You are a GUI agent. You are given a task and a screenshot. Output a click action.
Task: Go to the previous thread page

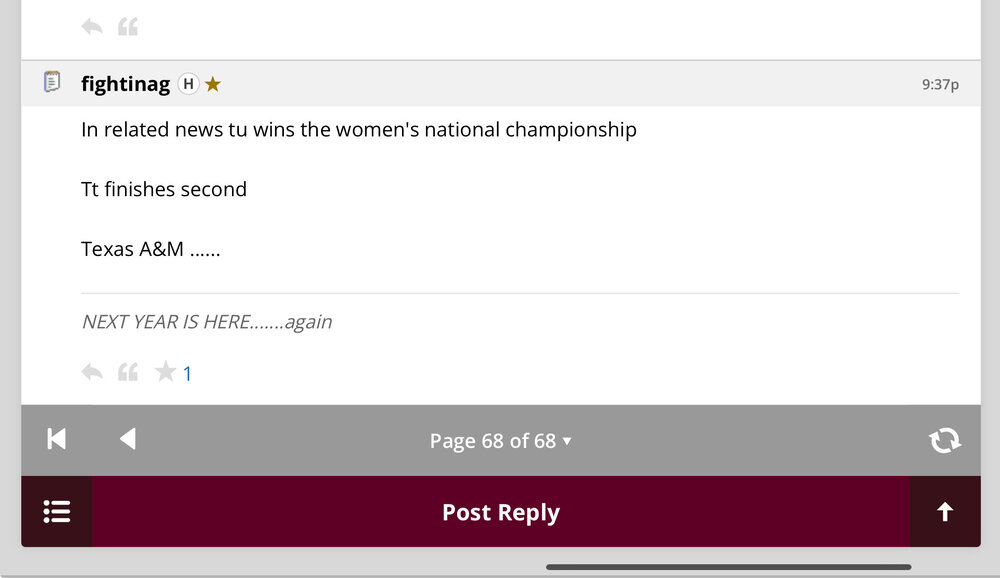127,439
